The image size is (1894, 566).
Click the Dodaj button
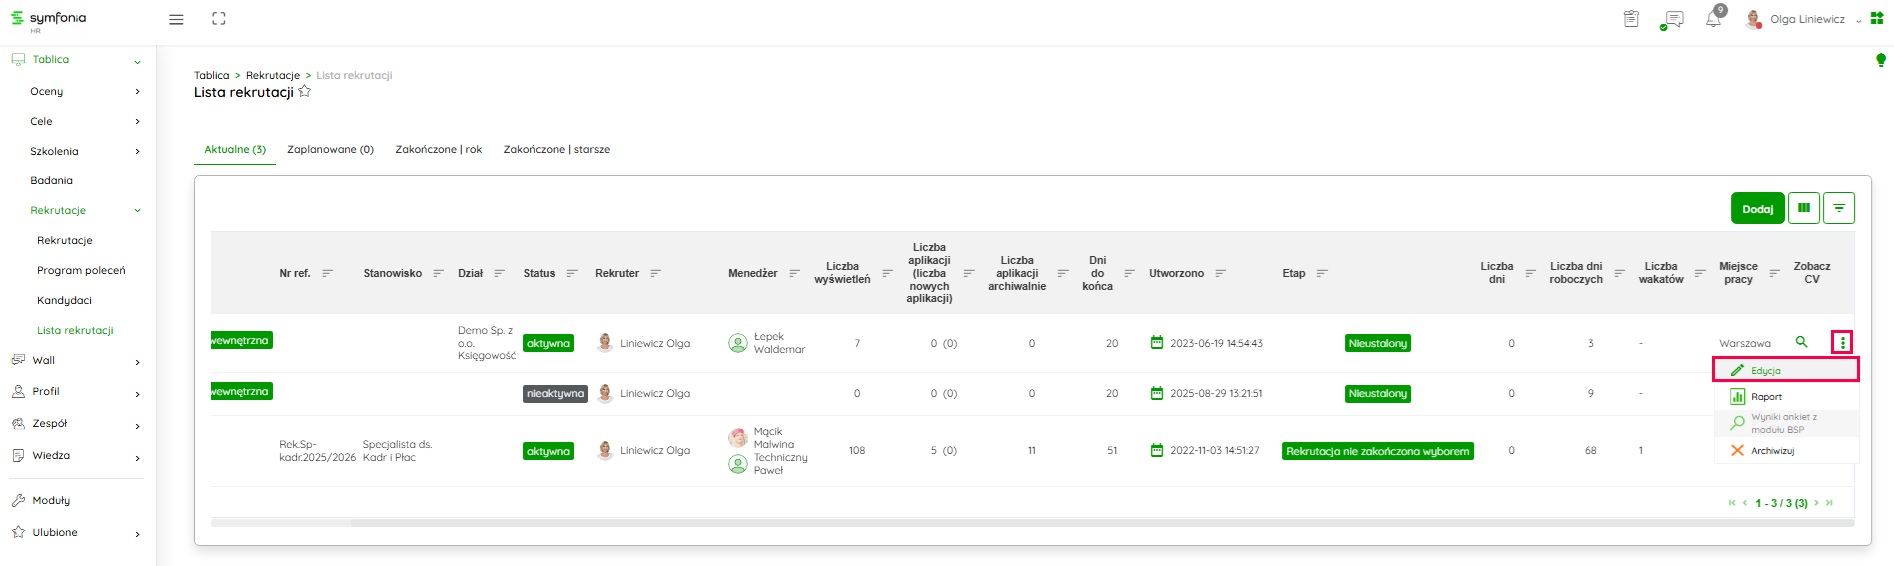point(1757,209)
